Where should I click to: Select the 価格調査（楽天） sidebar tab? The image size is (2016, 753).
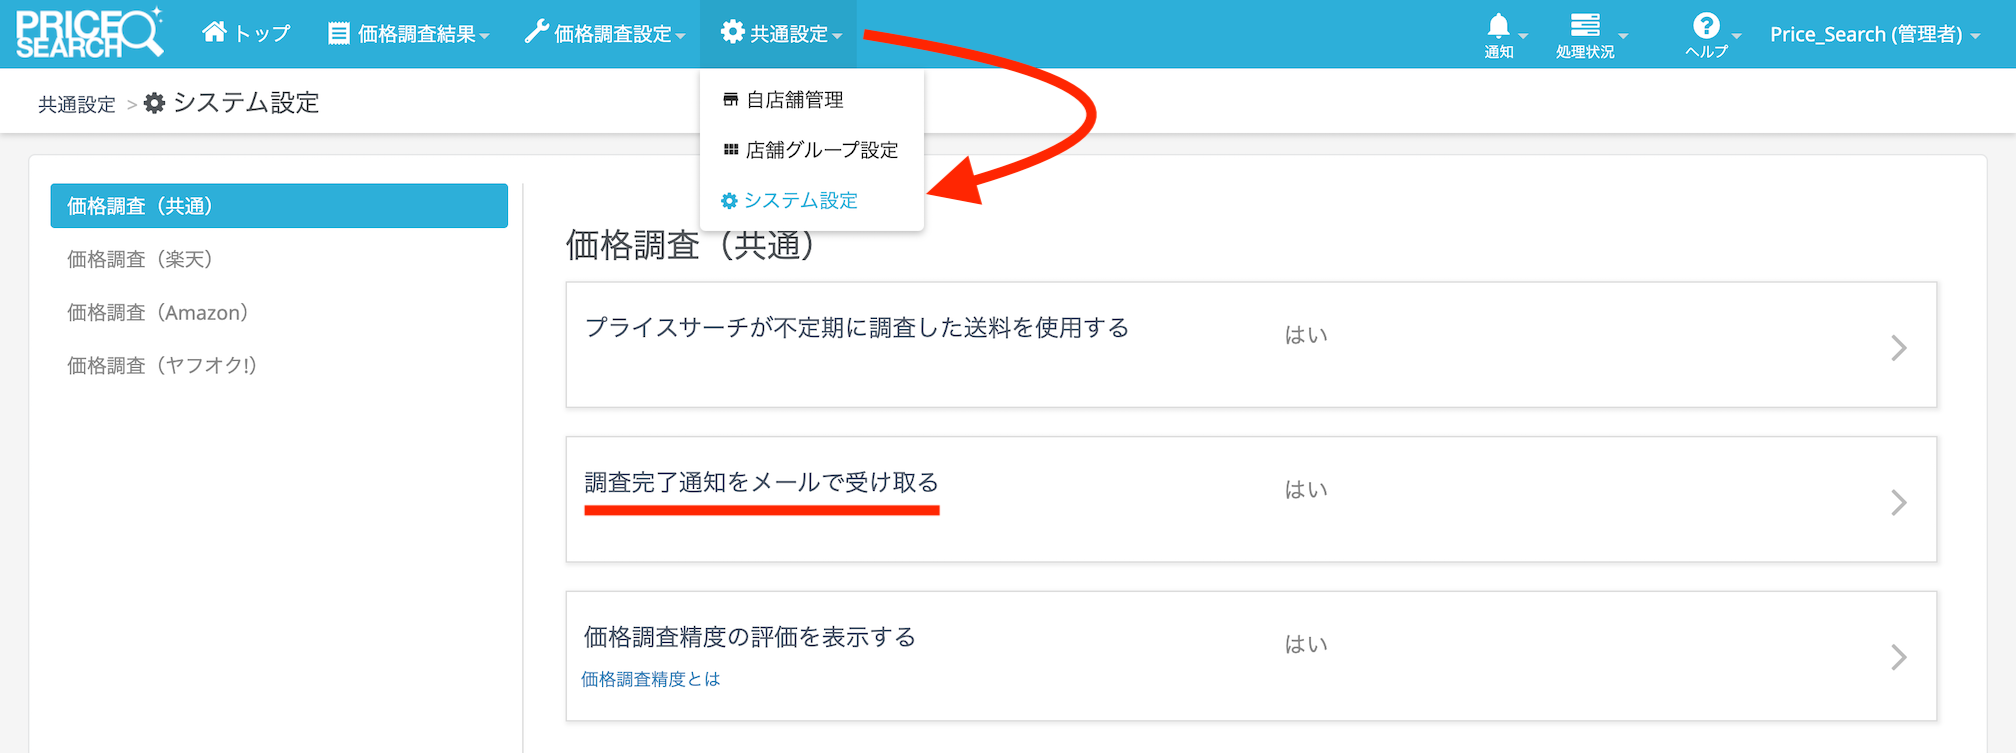point(140,259)
